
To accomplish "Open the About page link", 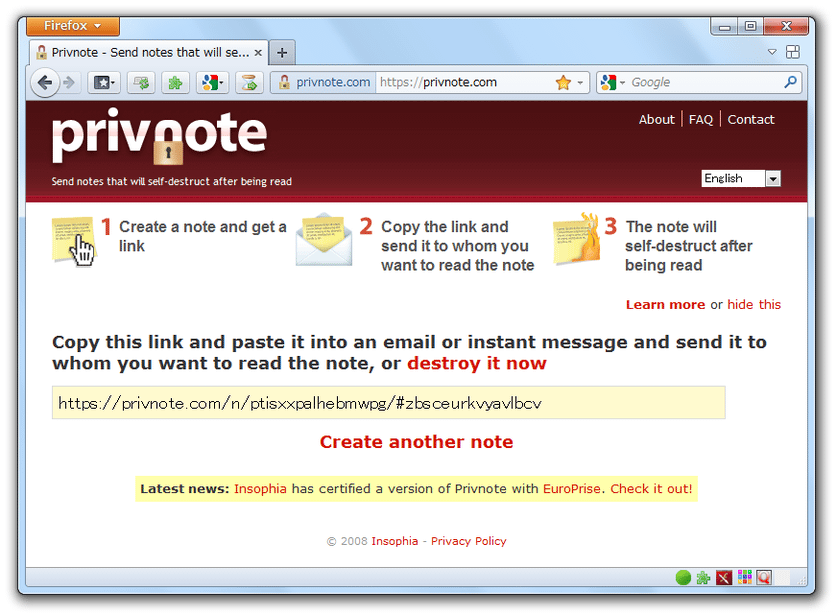I will (x=657, y=120).
